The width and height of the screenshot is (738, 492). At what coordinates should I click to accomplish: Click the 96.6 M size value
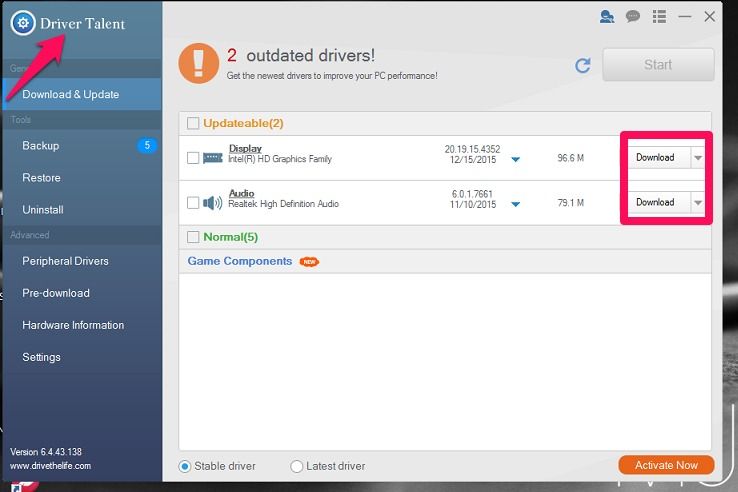[570, 158]
